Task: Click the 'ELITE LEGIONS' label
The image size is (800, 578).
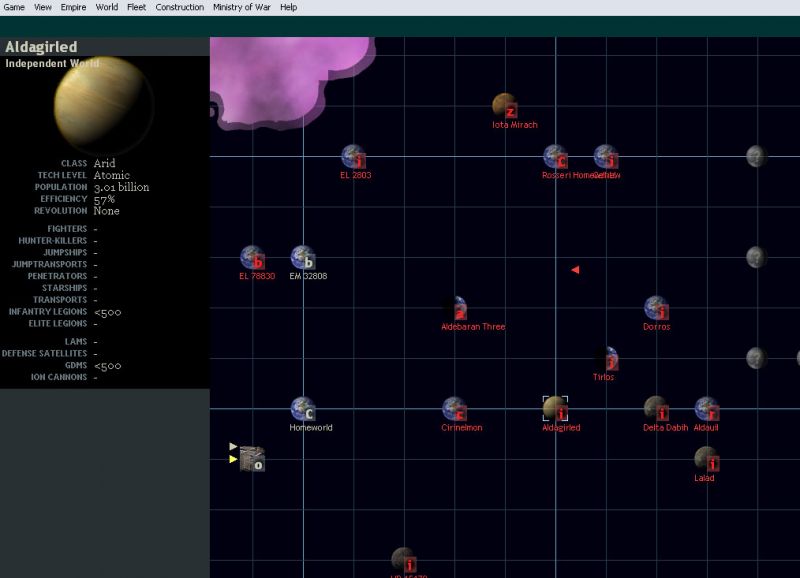Action: click(58, 323)
